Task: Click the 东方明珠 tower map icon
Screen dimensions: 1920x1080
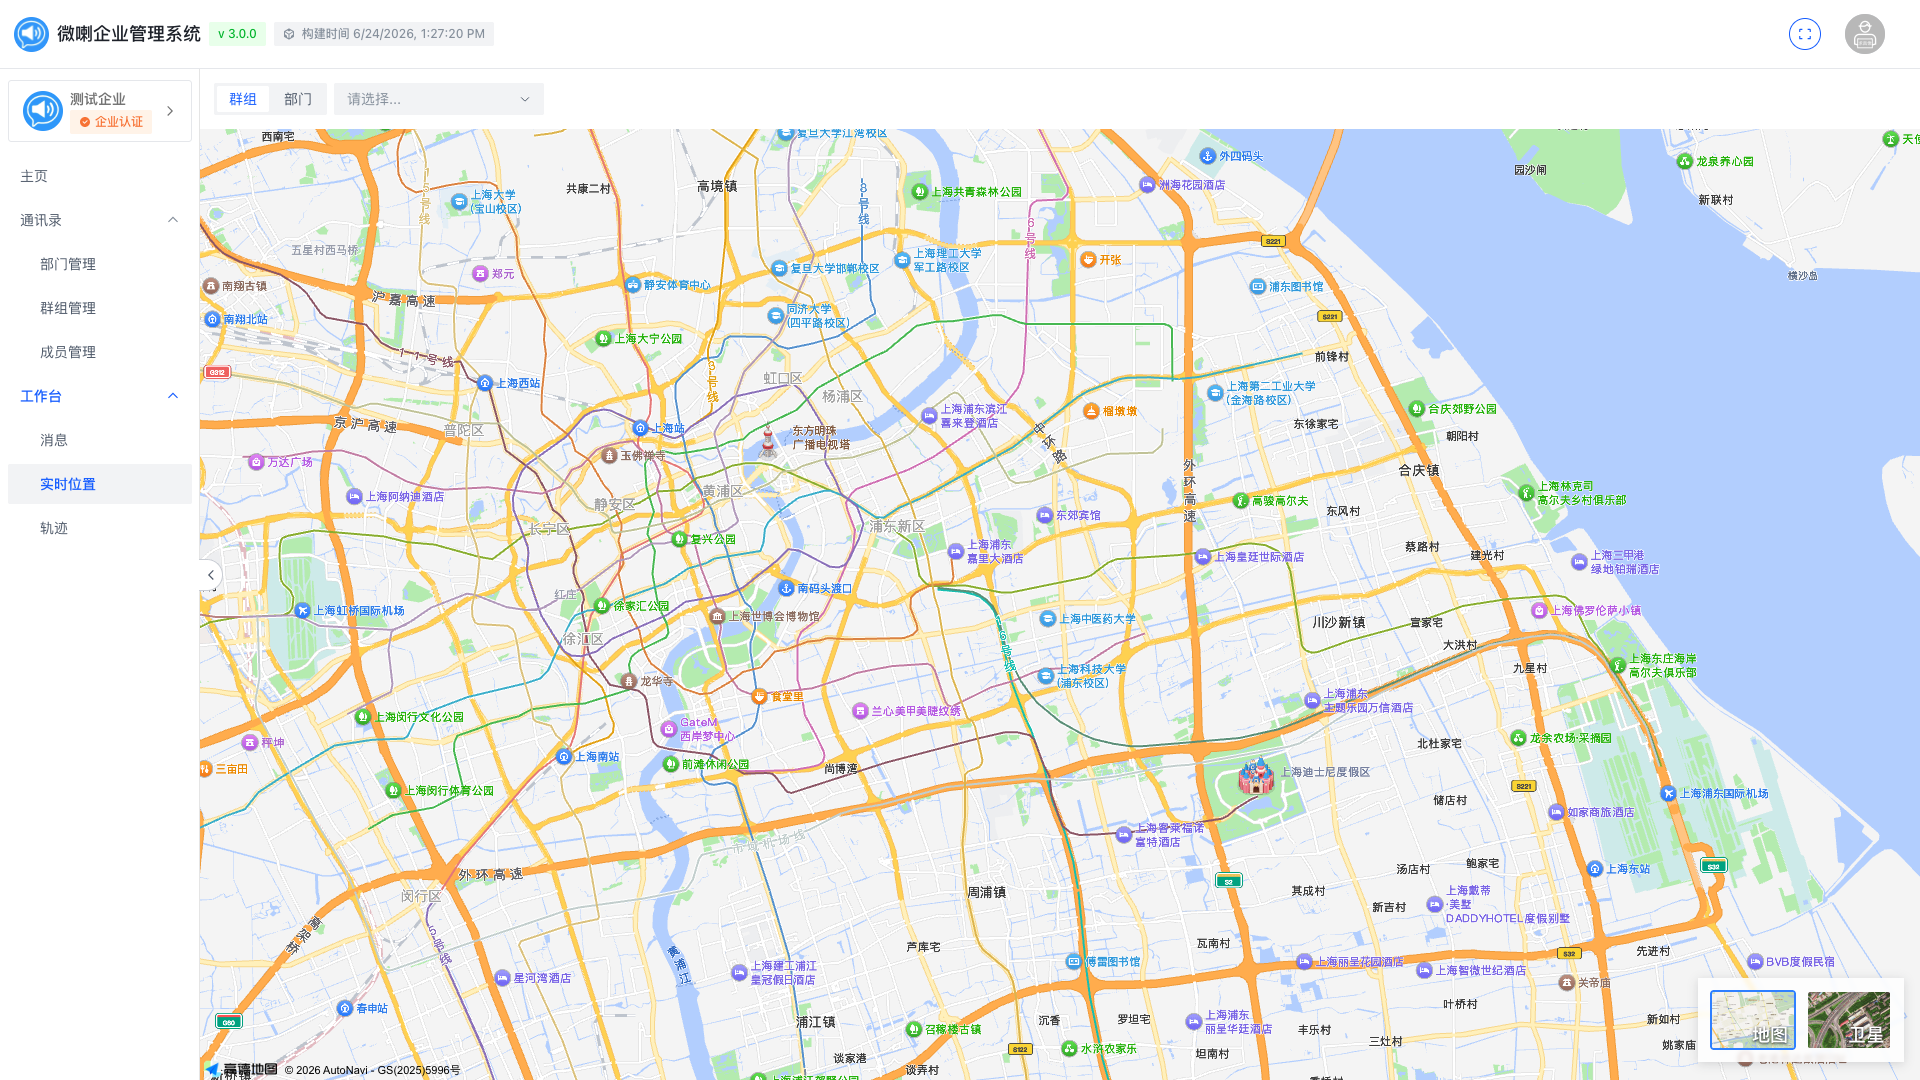Action: [x=768, y=441]
